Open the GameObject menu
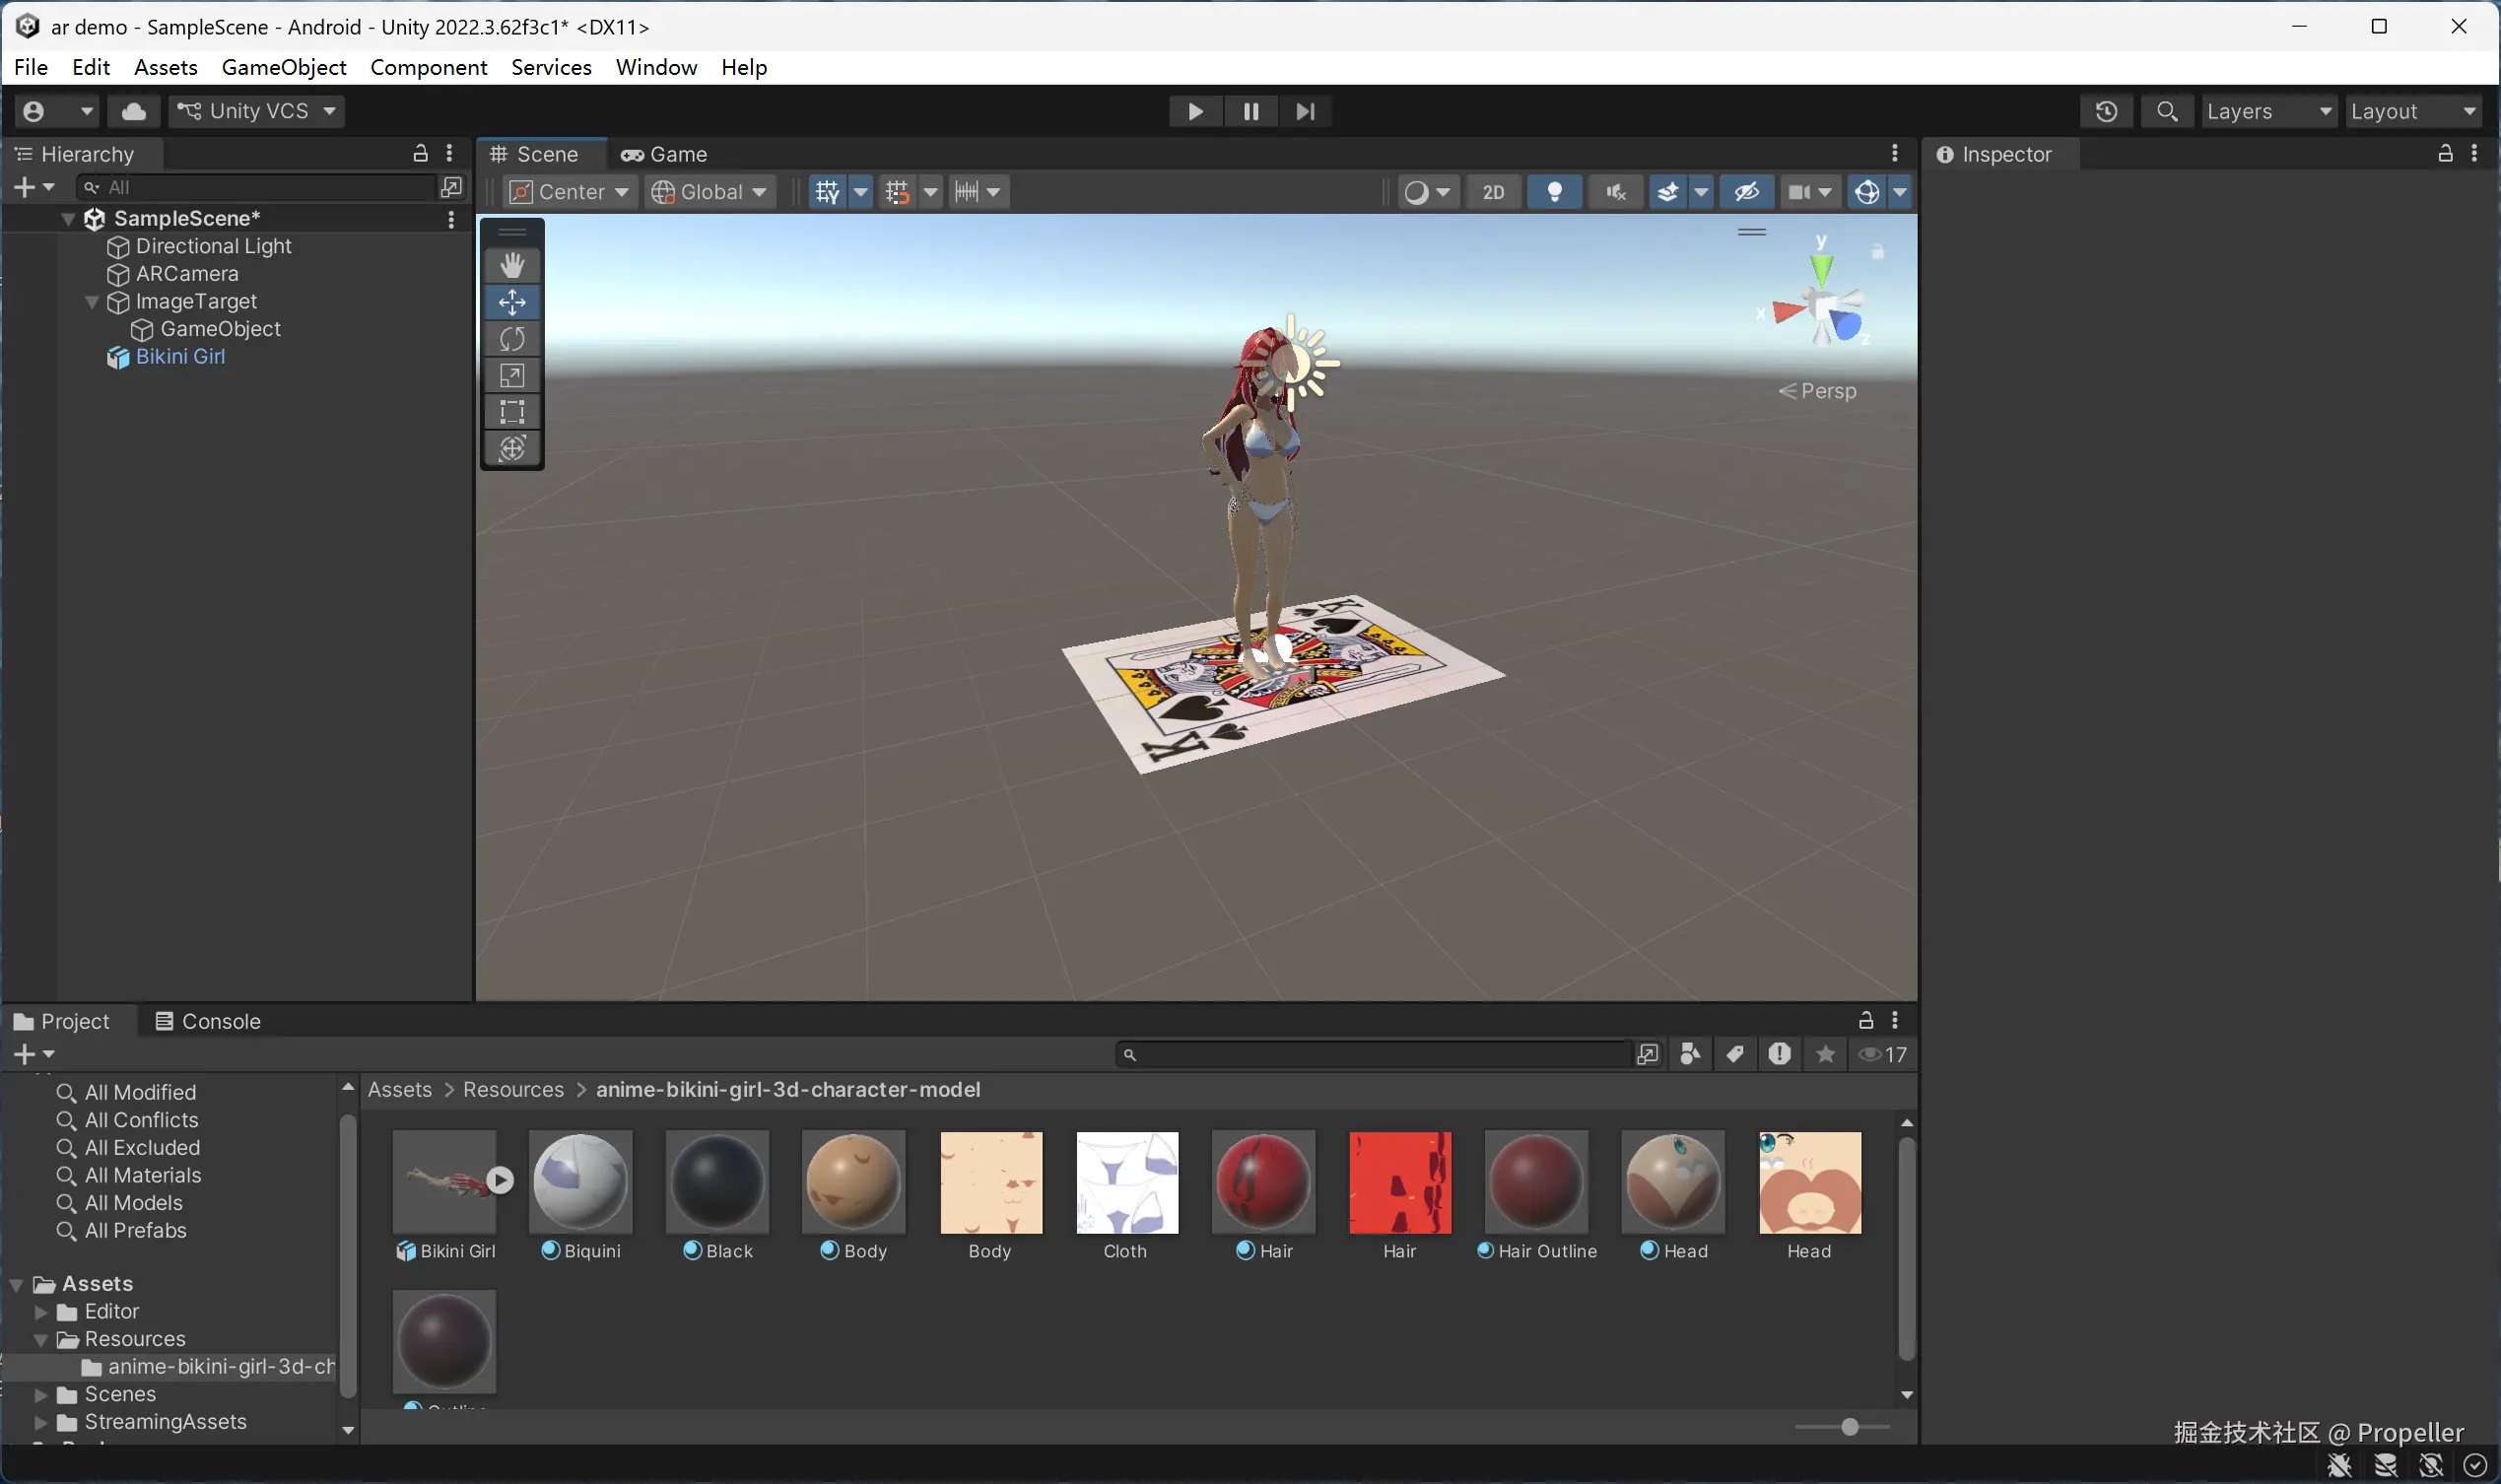 coord(284,67)
